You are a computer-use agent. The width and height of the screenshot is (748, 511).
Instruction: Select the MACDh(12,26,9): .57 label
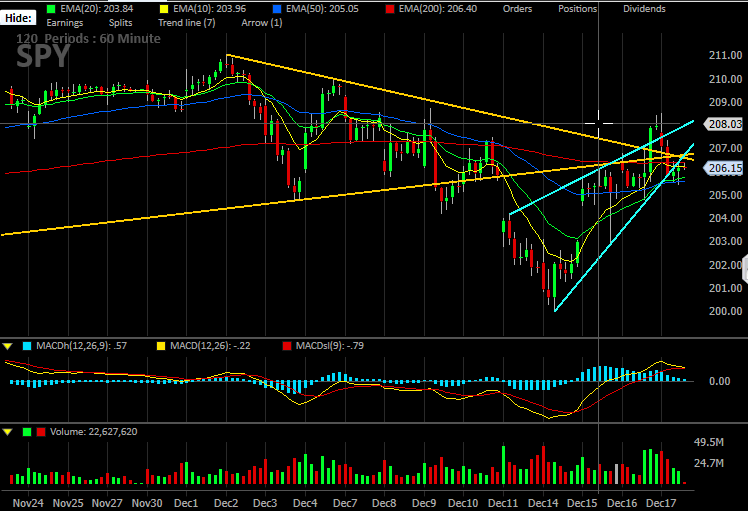(82, 345)
